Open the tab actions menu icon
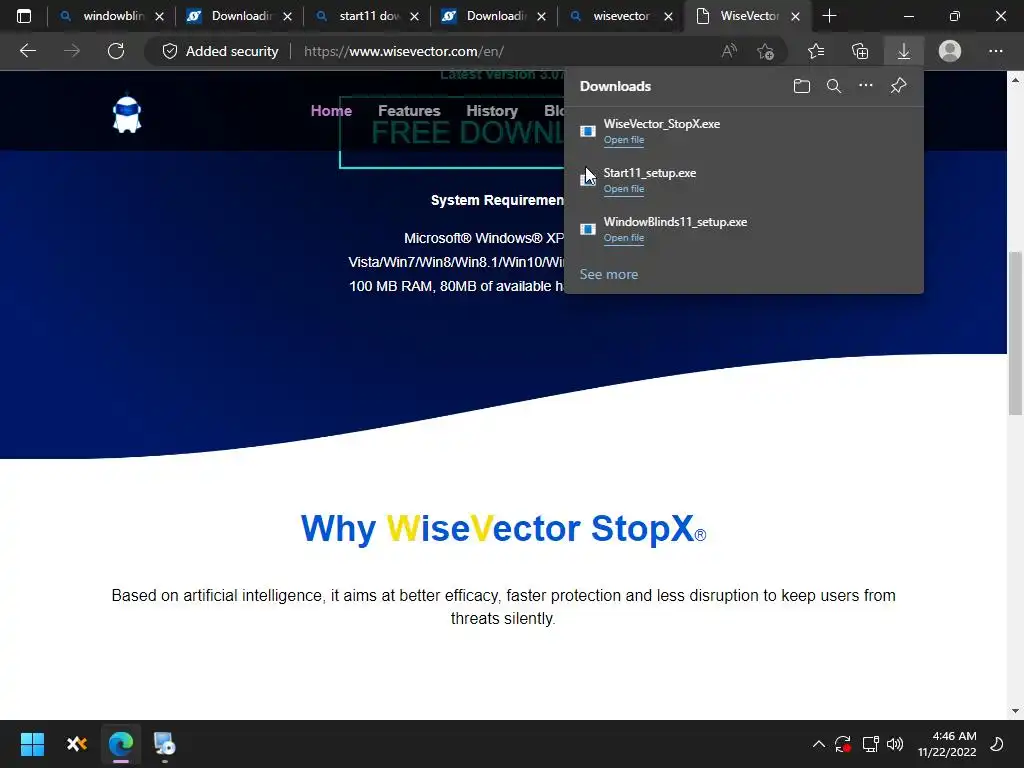 [x=24, y=16]
